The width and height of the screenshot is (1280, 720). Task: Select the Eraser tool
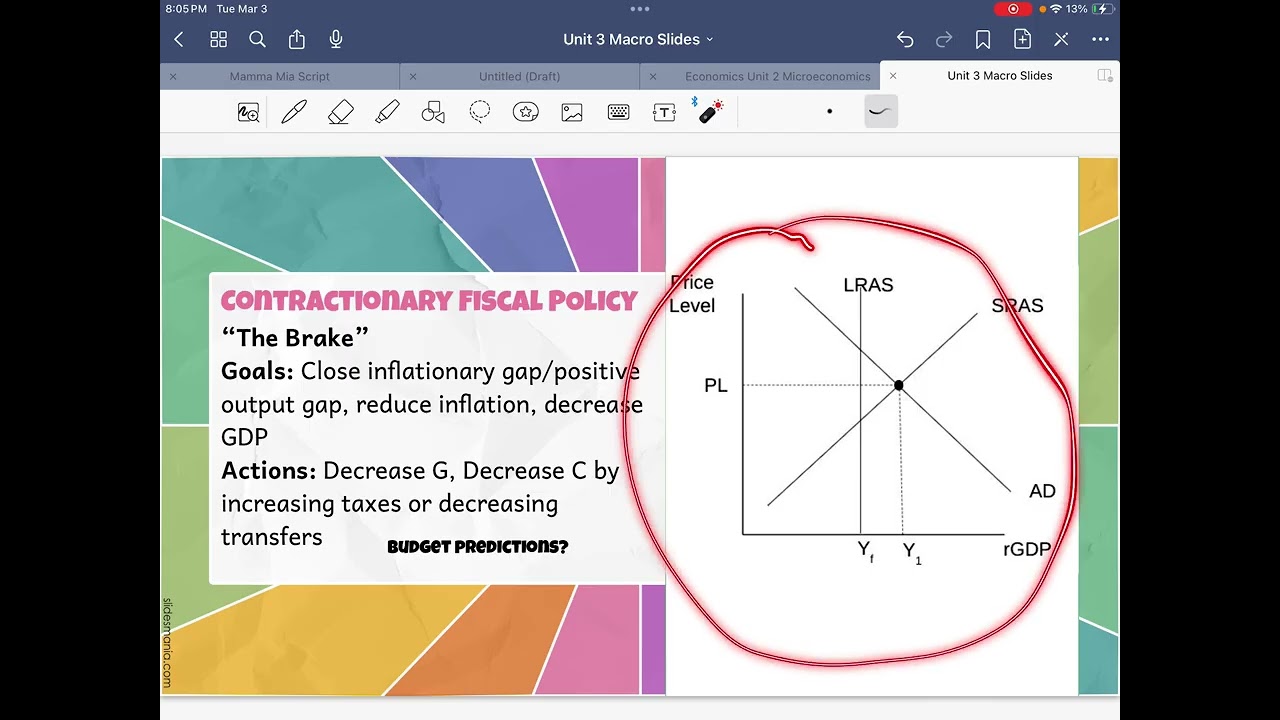341,112
